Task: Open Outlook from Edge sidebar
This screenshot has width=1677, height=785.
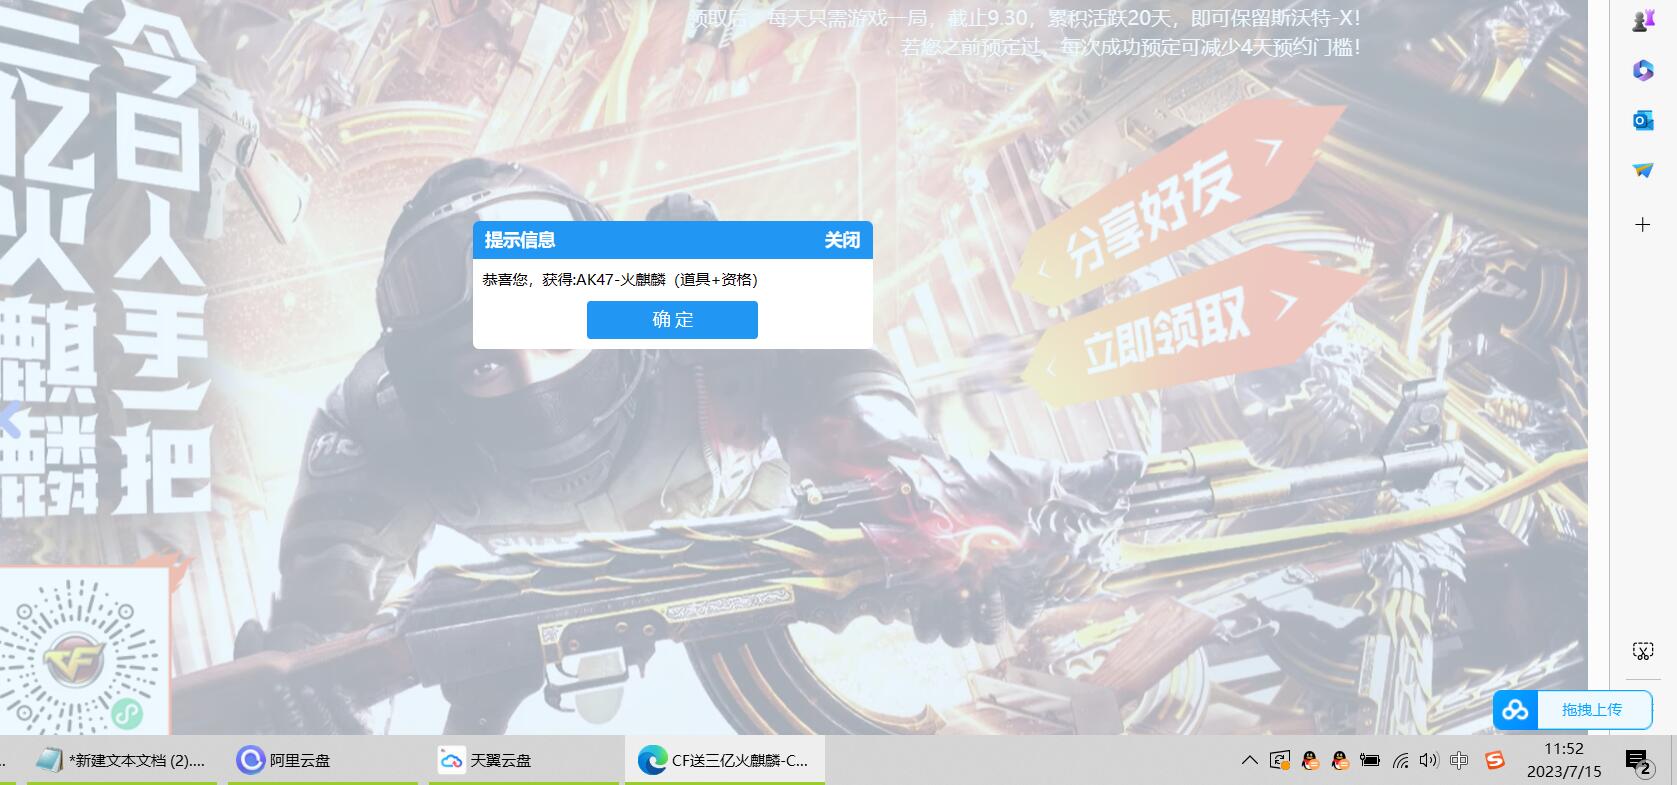Action: tap(1642, 120)
